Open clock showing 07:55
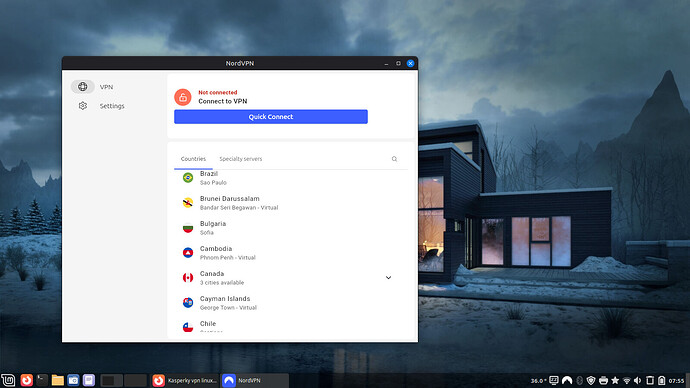 (676, 381)
